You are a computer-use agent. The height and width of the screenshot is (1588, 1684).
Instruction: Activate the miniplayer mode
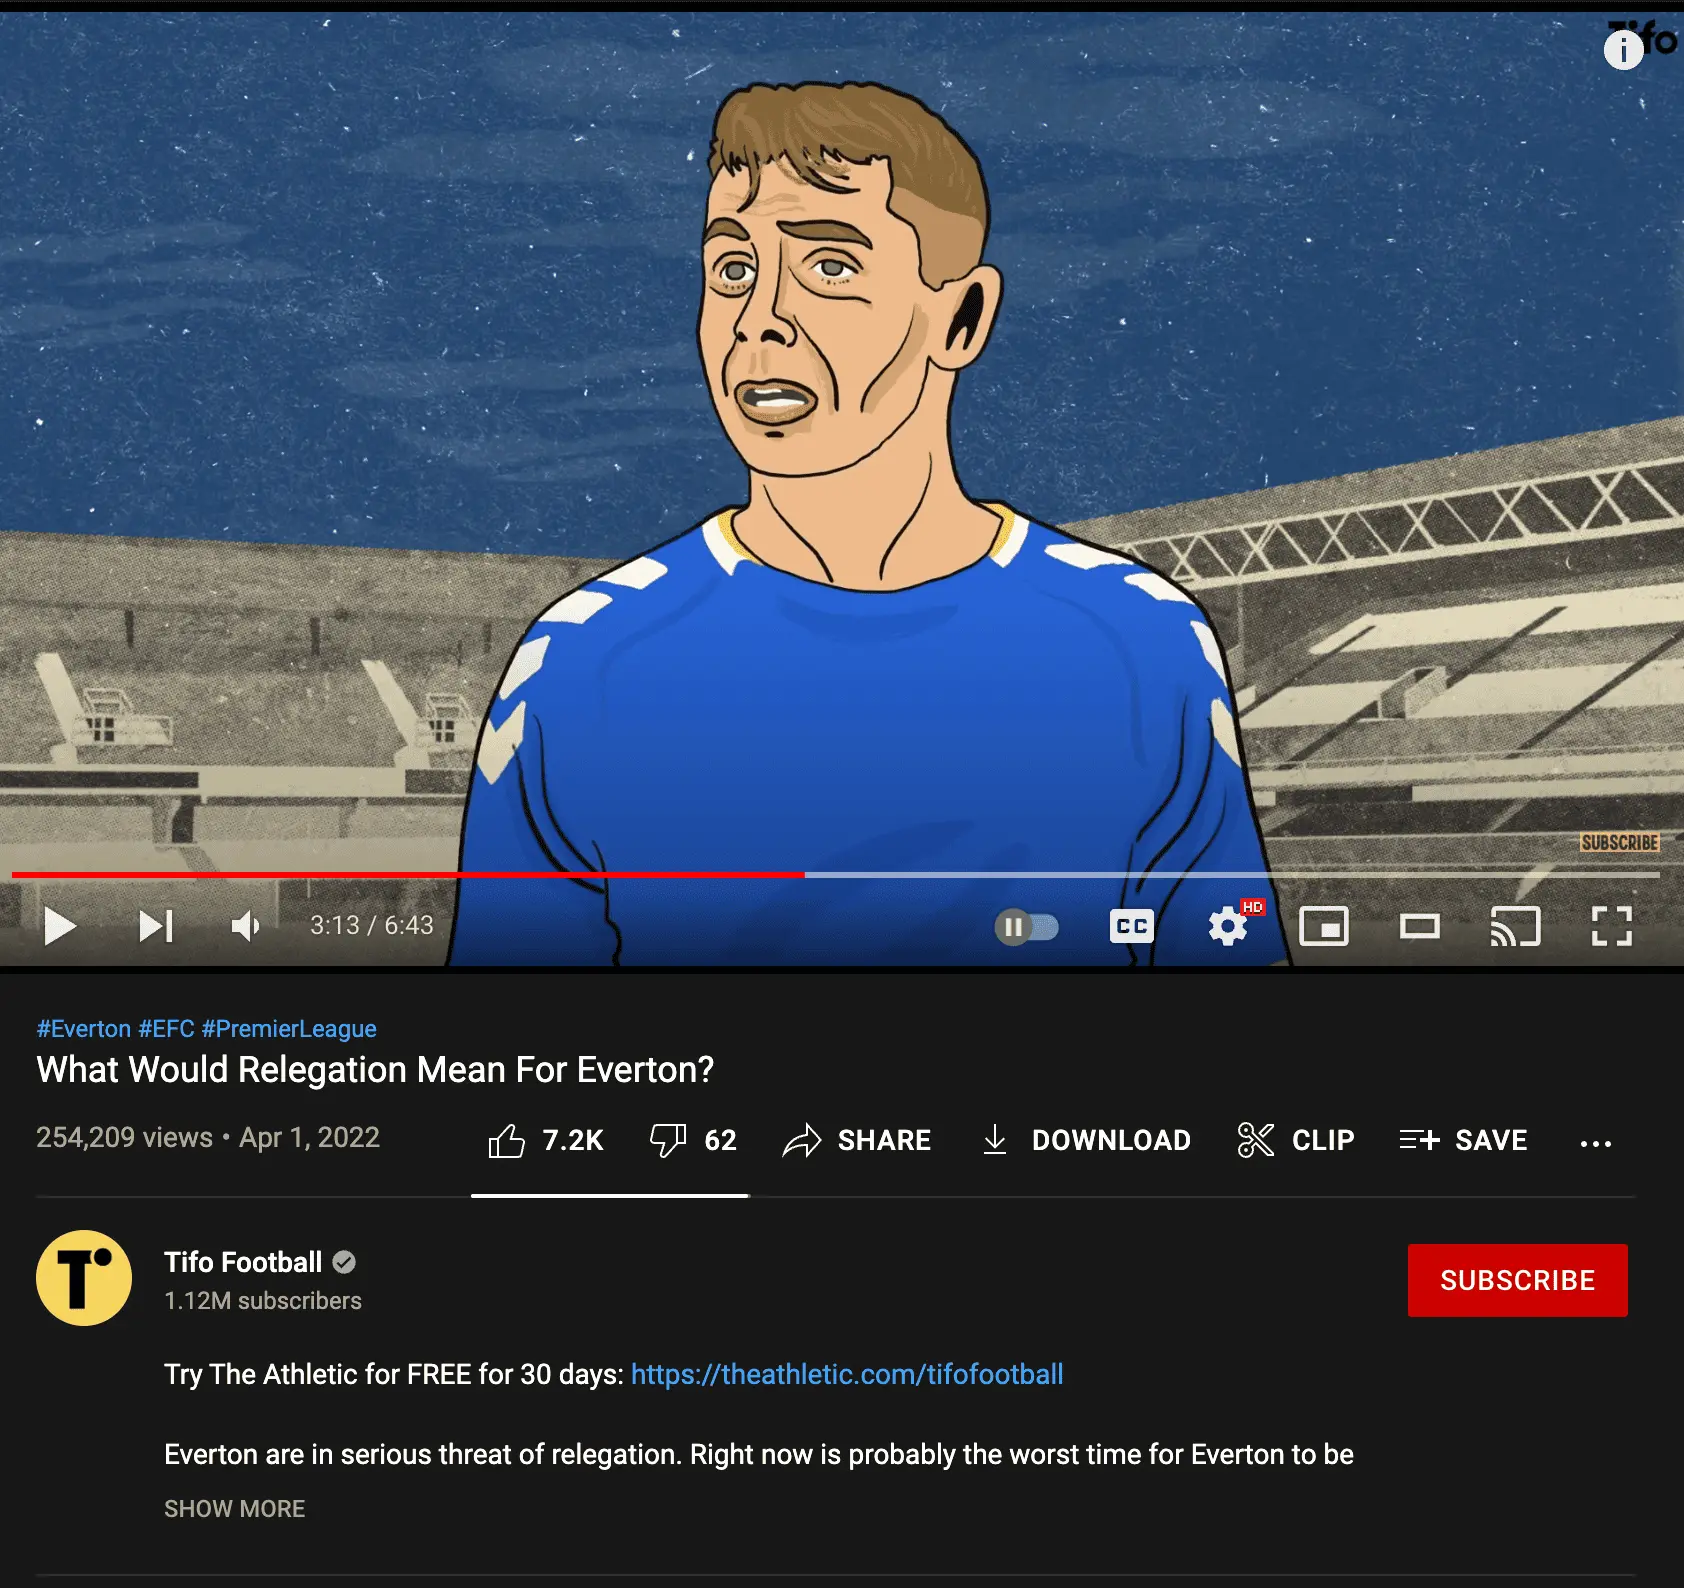click(x=1323, y=927)
